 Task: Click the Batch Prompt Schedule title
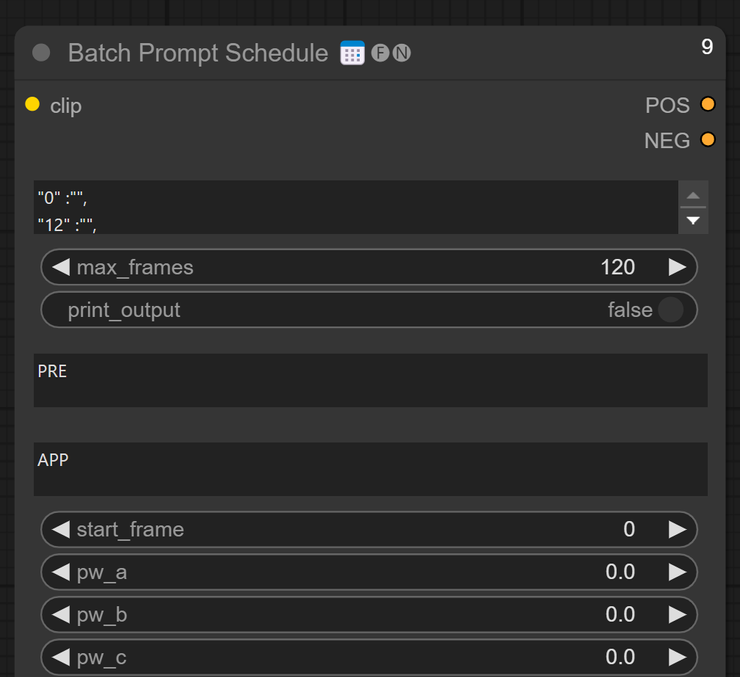[x=198, y=53]
